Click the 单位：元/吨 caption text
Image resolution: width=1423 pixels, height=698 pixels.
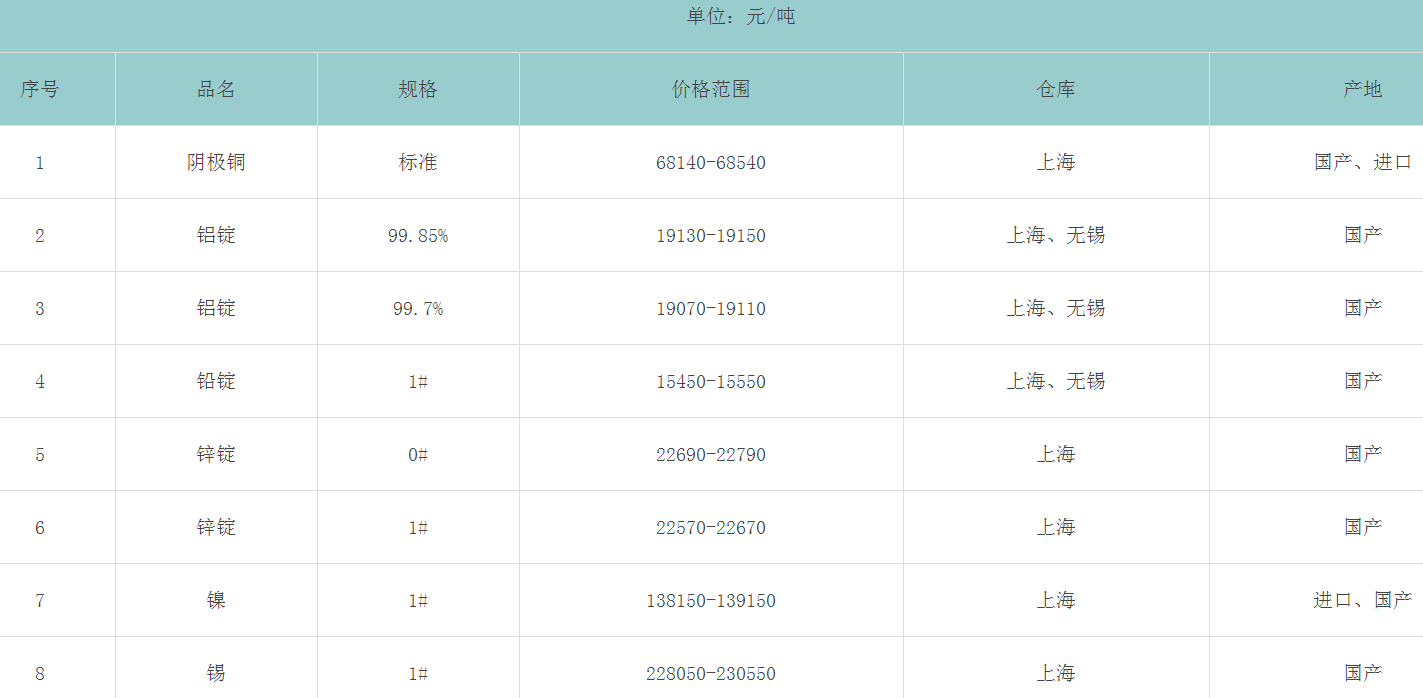coord(741,17)
